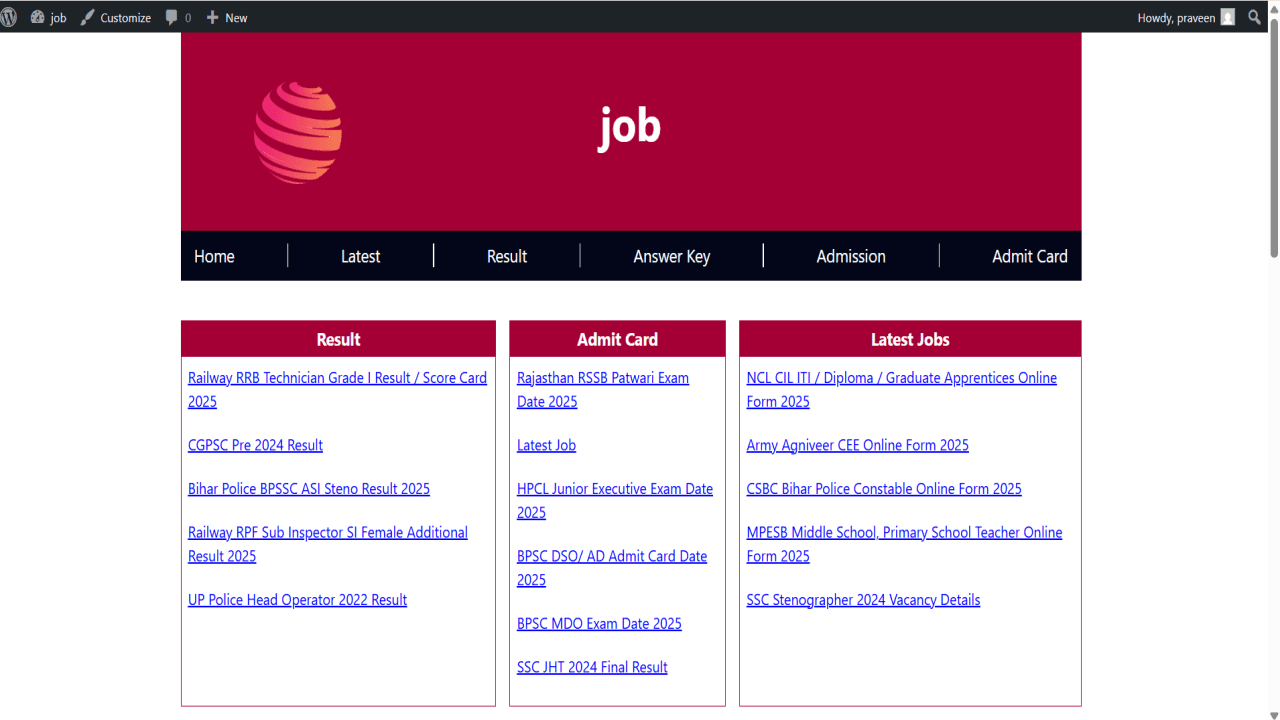
Task: Open BPSC DSO/ AD Admit Card link
Action: point(612,568)
